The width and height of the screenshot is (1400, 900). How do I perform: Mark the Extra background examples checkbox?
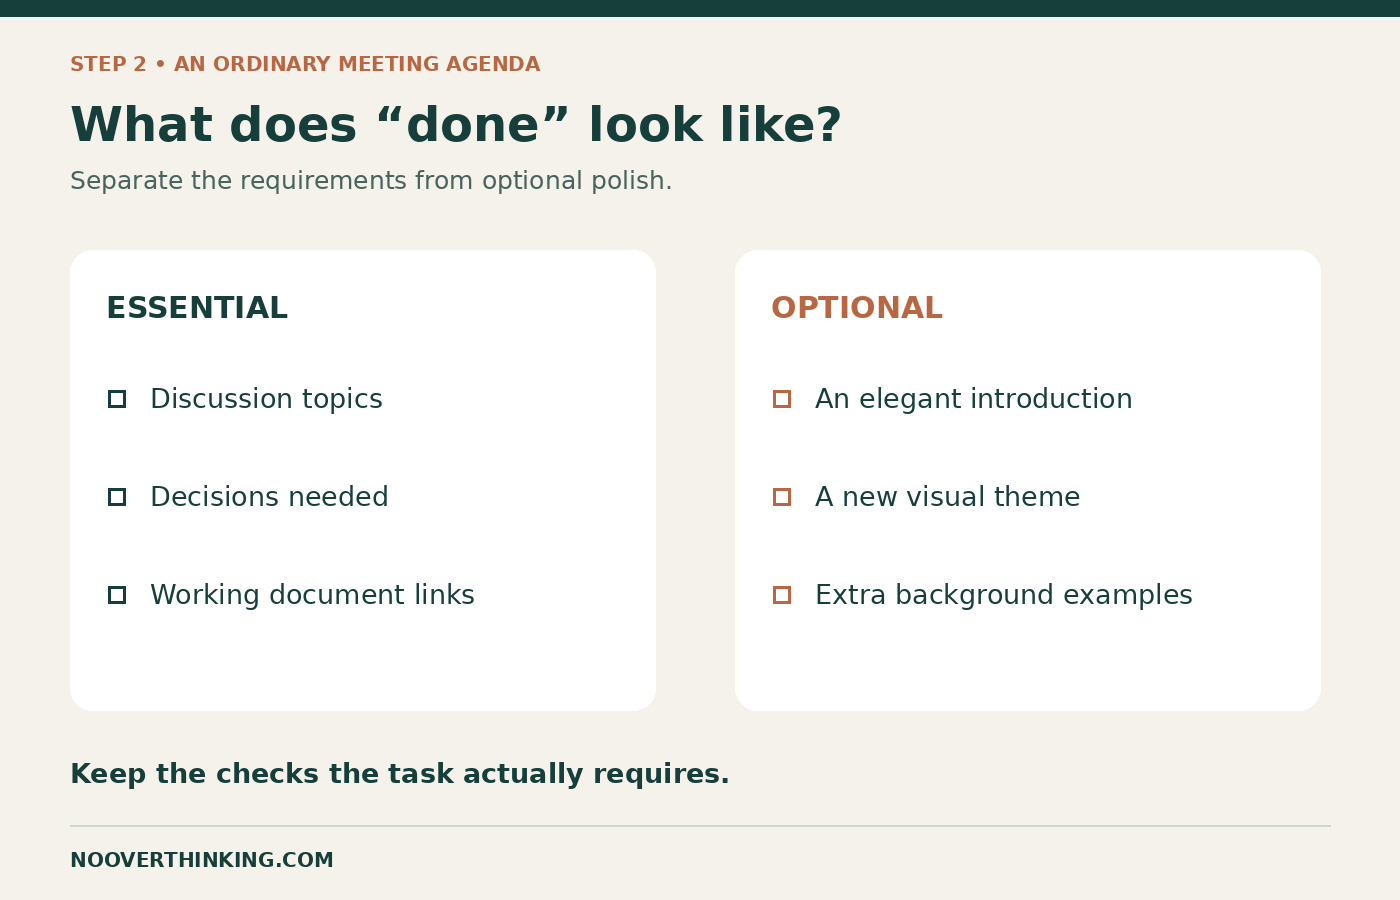(x=782, y=595)
